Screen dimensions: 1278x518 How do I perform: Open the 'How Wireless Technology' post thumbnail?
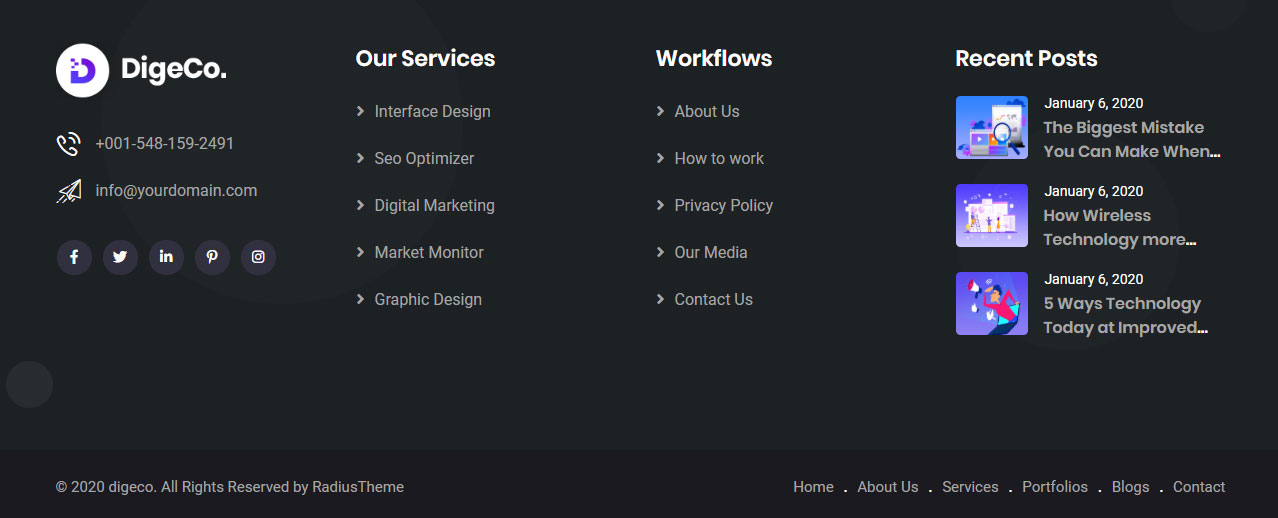pos(991,215)
